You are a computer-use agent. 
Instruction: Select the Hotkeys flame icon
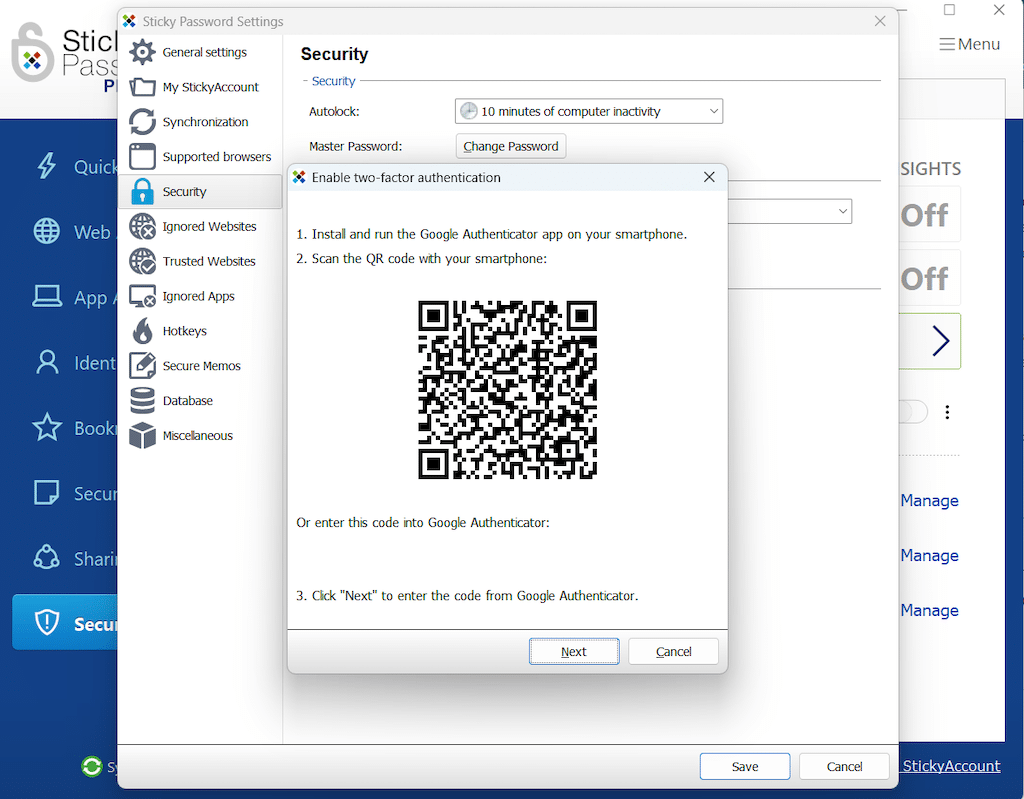click(x=143, y=331)
